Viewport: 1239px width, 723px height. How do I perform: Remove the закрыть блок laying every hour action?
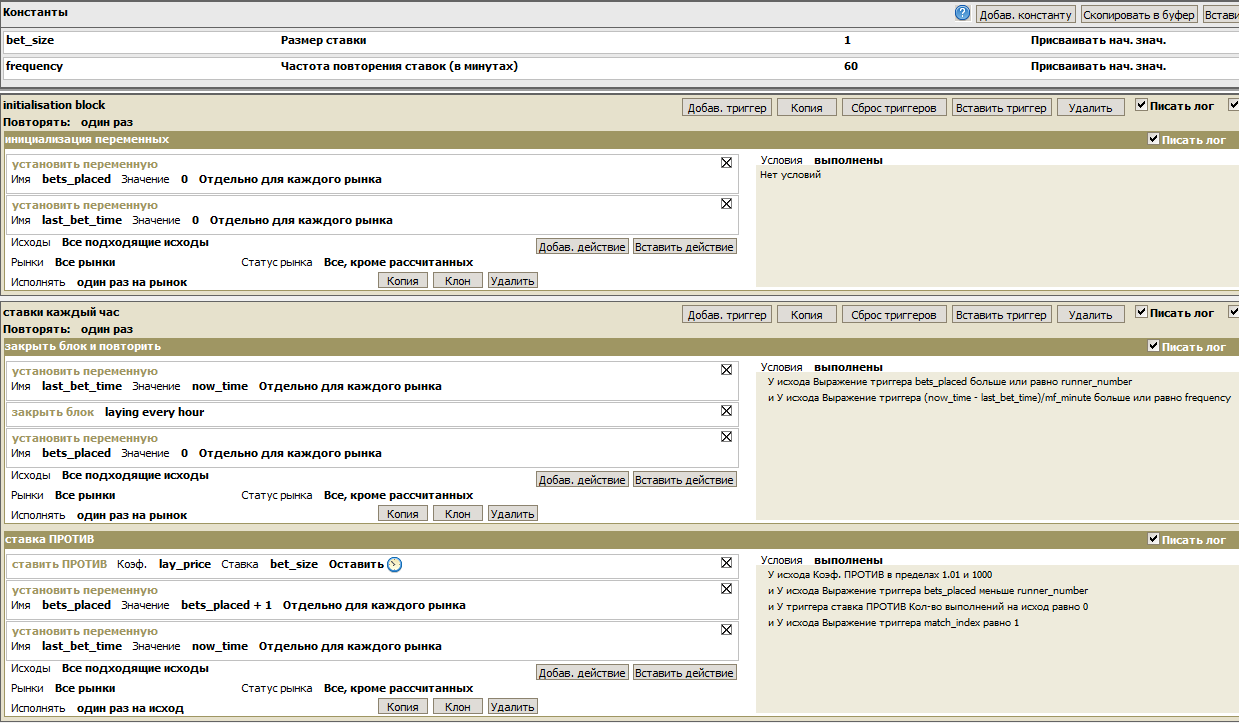tap(726, 410)
